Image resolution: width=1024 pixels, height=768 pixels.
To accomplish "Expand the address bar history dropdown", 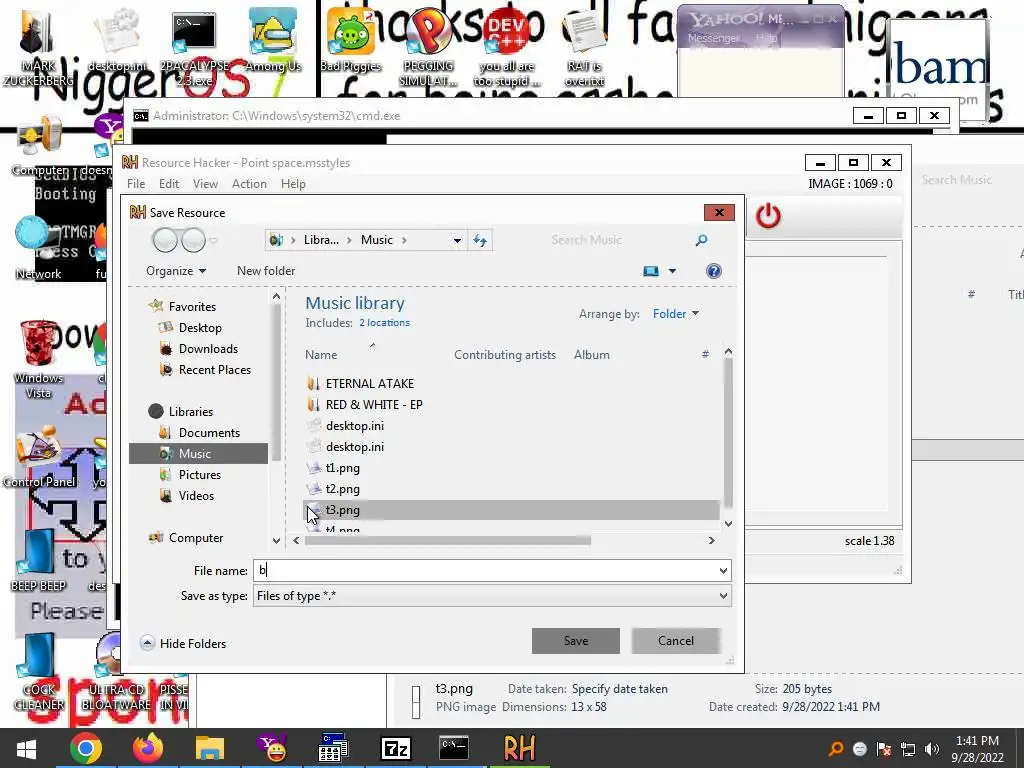I will tap(457, 240).
